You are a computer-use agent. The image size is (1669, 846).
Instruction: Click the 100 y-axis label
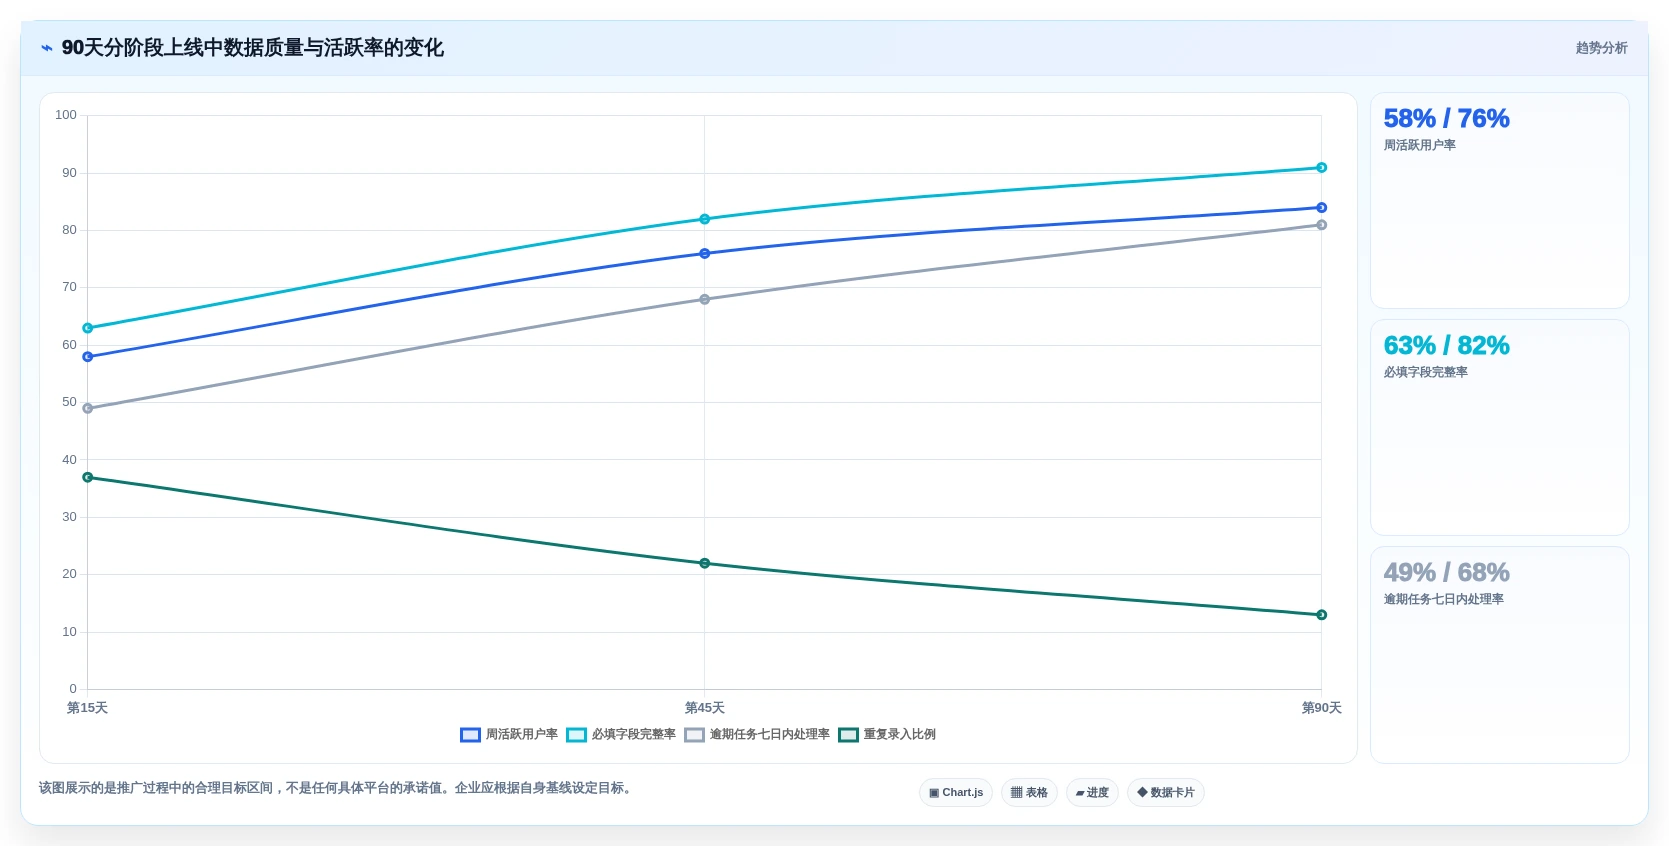(66, 115)
